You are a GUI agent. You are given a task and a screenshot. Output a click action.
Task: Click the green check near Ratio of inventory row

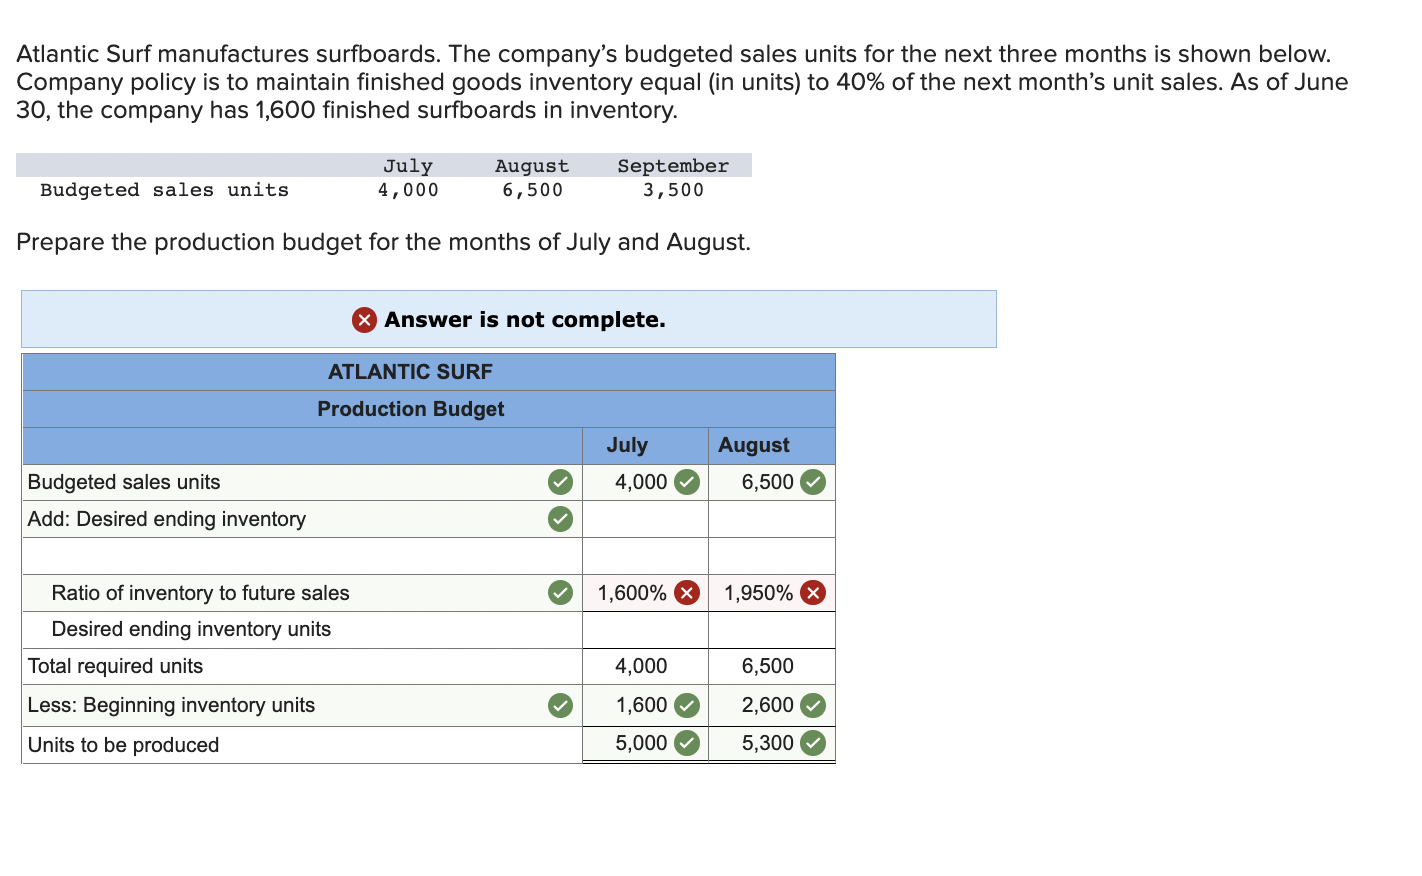point(559,592)
